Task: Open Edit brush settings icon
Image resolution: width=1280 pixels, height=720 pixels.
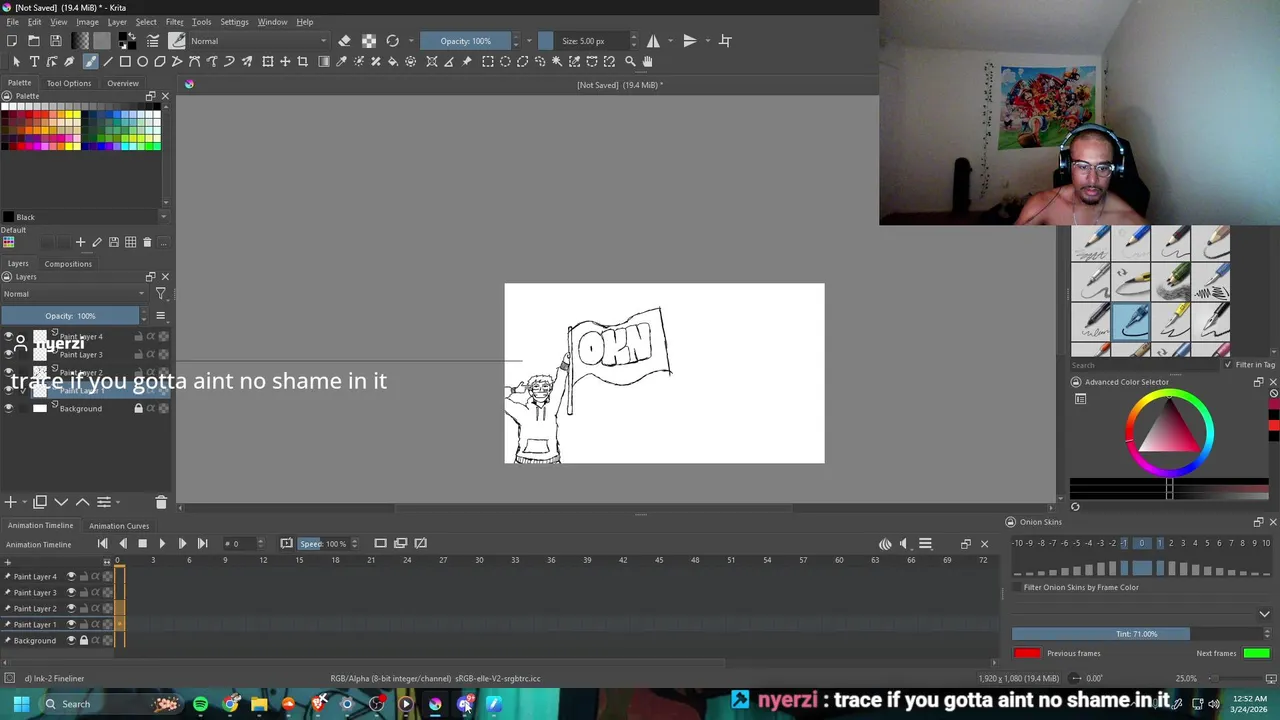Action: pos(153,41)
